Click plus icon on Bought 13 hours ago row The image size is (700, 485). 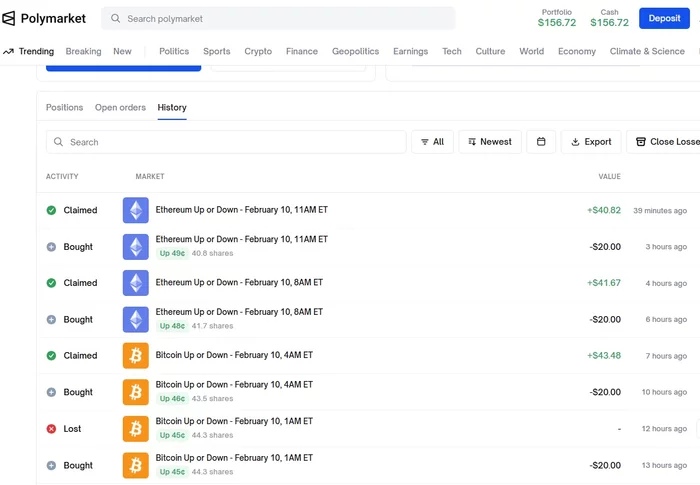(51, 465)
